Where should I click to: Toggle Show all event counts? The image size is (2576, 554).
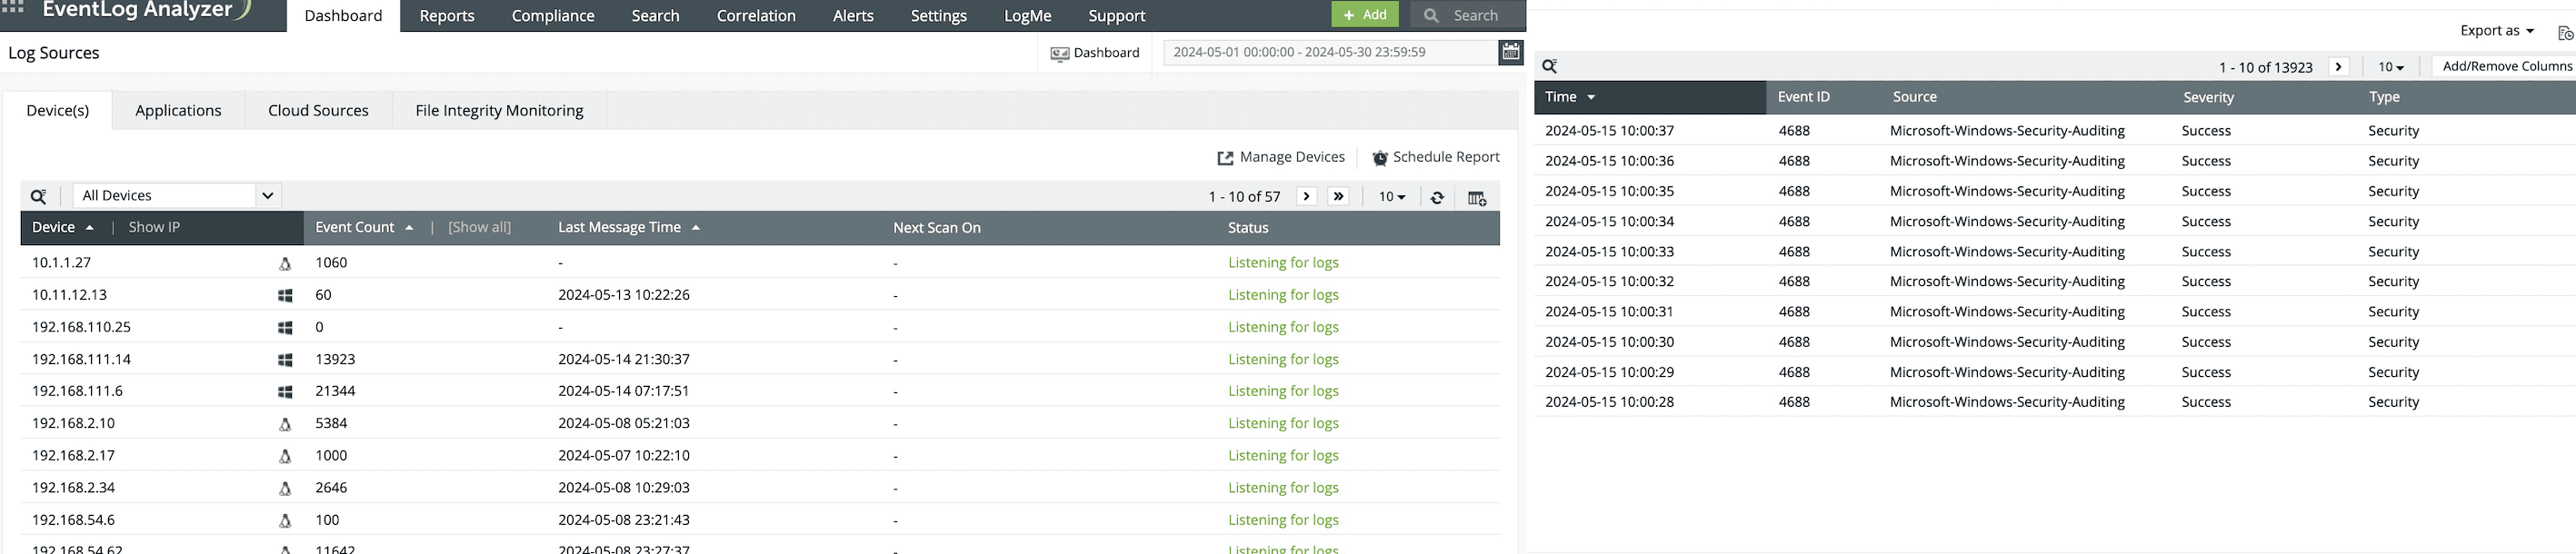pyautogui.click(x=479, y=227)
